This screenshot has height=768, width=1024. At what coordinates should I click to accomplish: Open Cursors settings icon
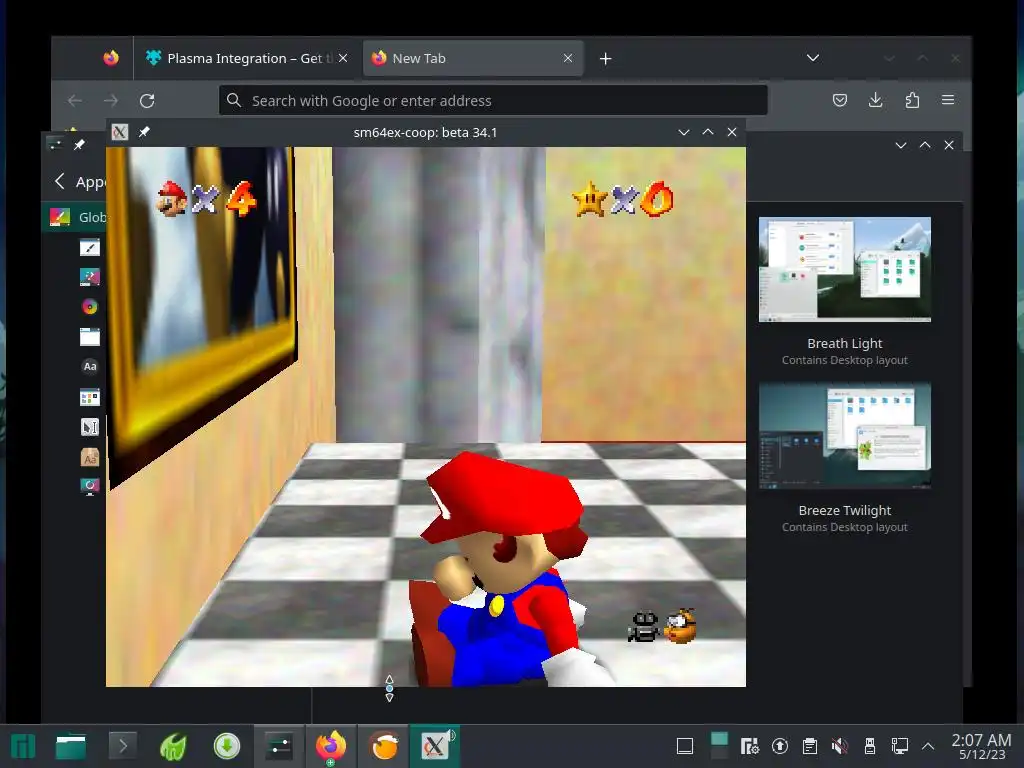click(89, 426)
